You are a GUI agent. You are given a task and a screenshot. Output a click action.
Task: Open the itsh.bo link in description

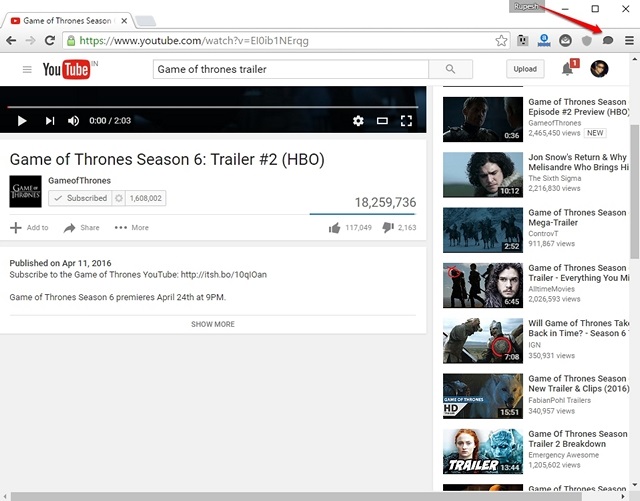tap(224, 274)
